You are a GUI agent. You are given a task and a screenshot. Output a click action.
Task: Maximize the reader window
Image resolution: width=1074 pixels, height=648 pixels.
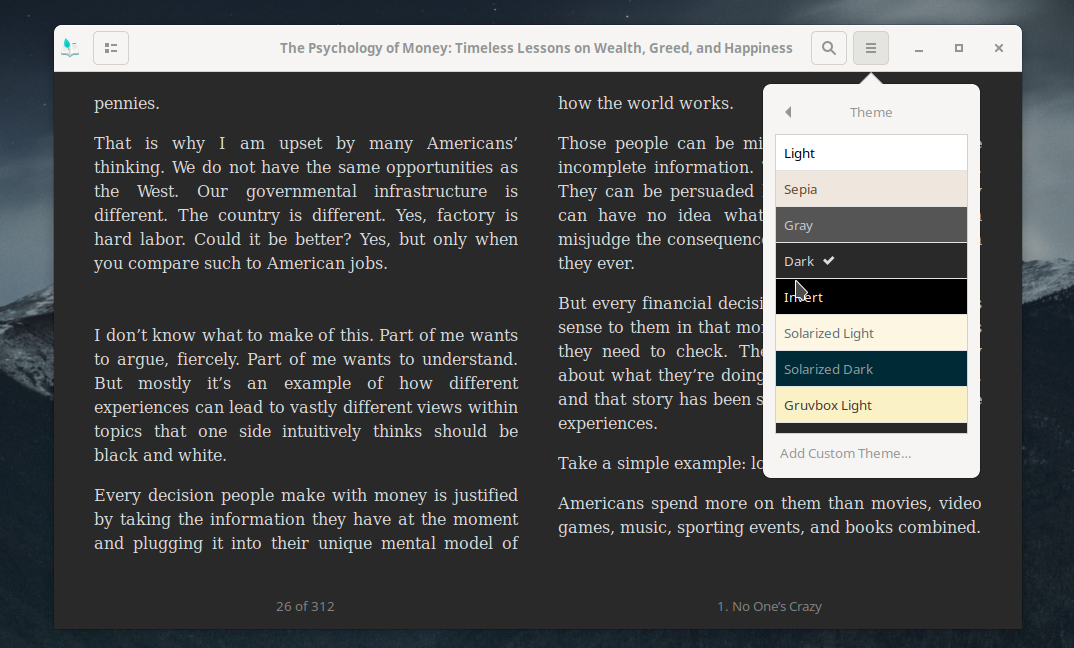(959, 48)
